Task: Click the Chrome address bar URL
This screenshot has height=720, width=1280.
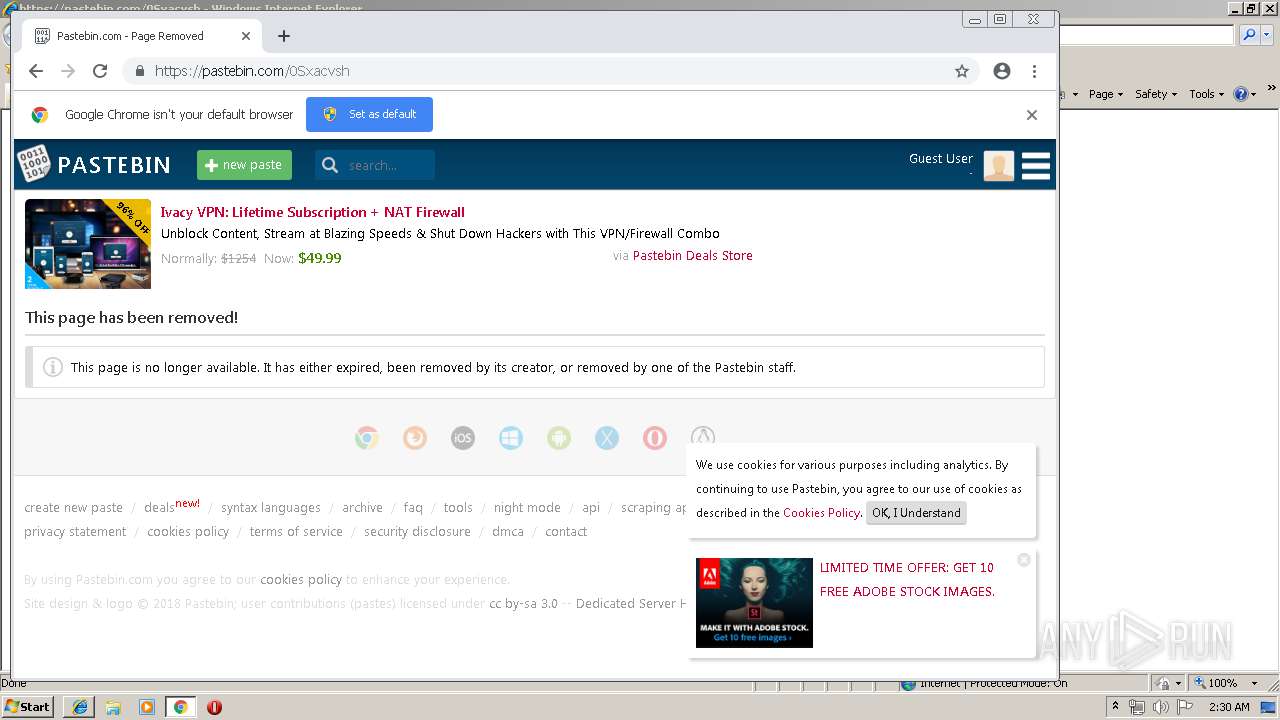Action: coord(252,71)
